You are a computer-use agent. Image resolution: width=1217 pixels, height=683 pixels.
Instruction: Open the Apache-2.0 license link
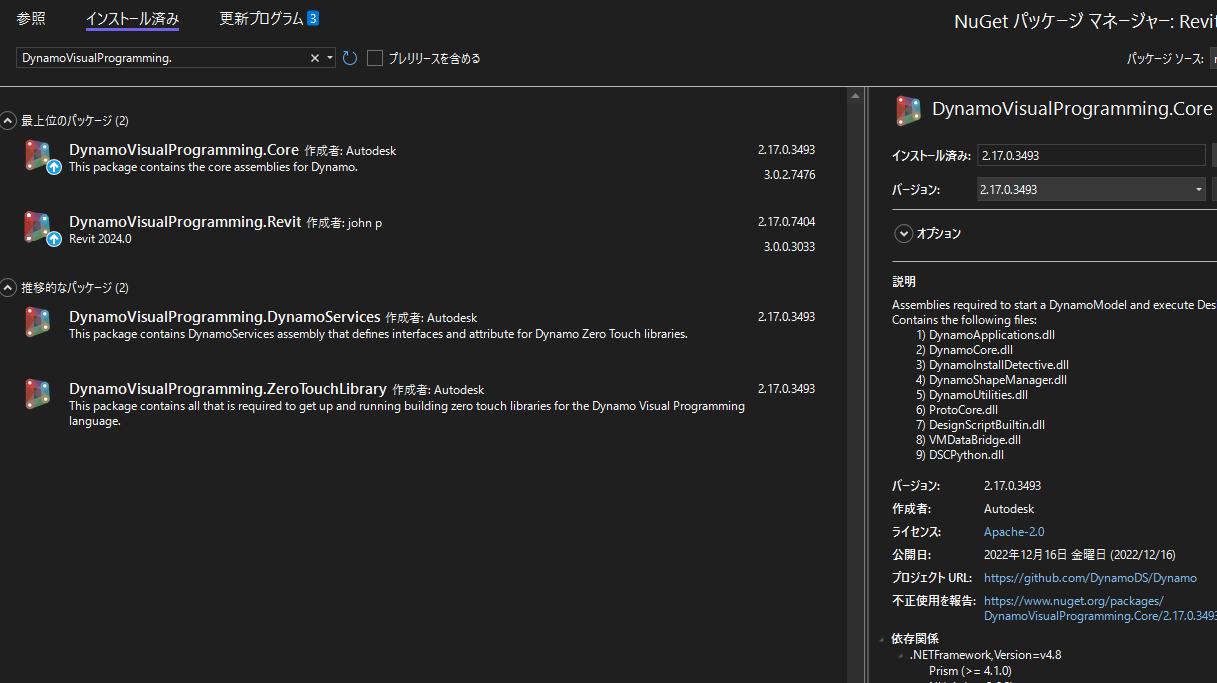click(x=1014, y=532)
